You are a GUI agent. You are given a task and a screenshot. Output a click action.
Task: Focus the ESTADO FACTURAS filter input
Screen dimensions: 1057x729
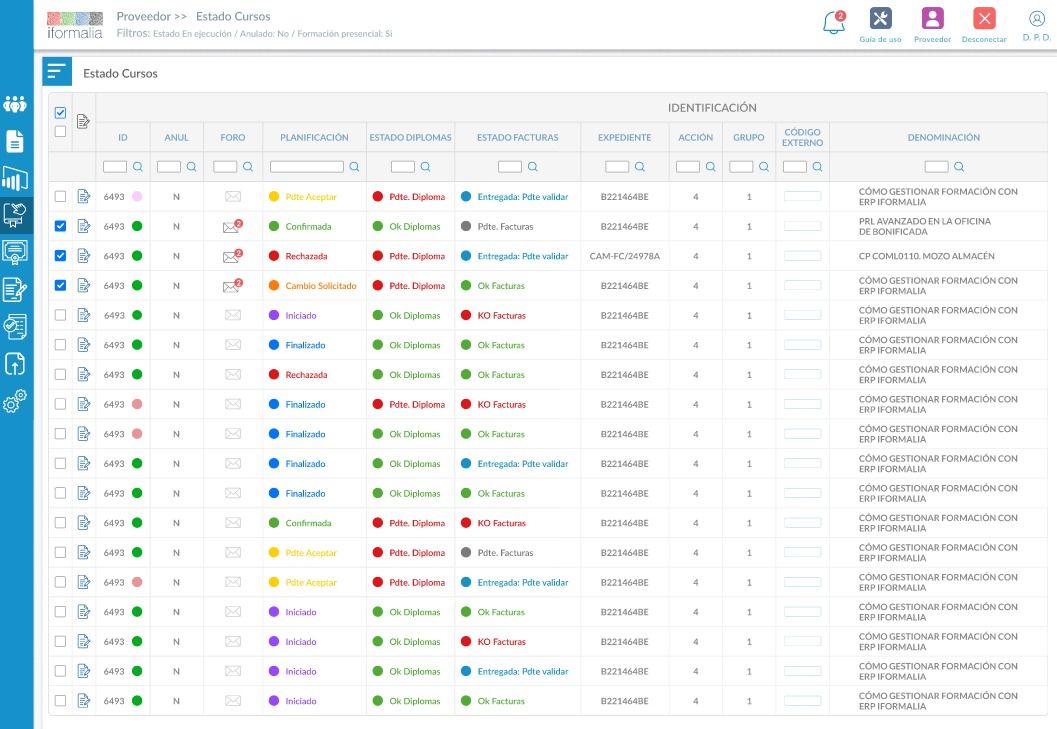click(x=510, y=167)
